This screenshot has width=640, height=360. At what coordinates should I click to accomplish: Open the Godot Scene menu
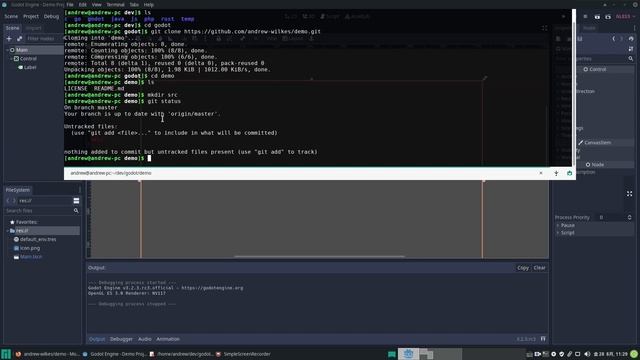click(11, 16)
